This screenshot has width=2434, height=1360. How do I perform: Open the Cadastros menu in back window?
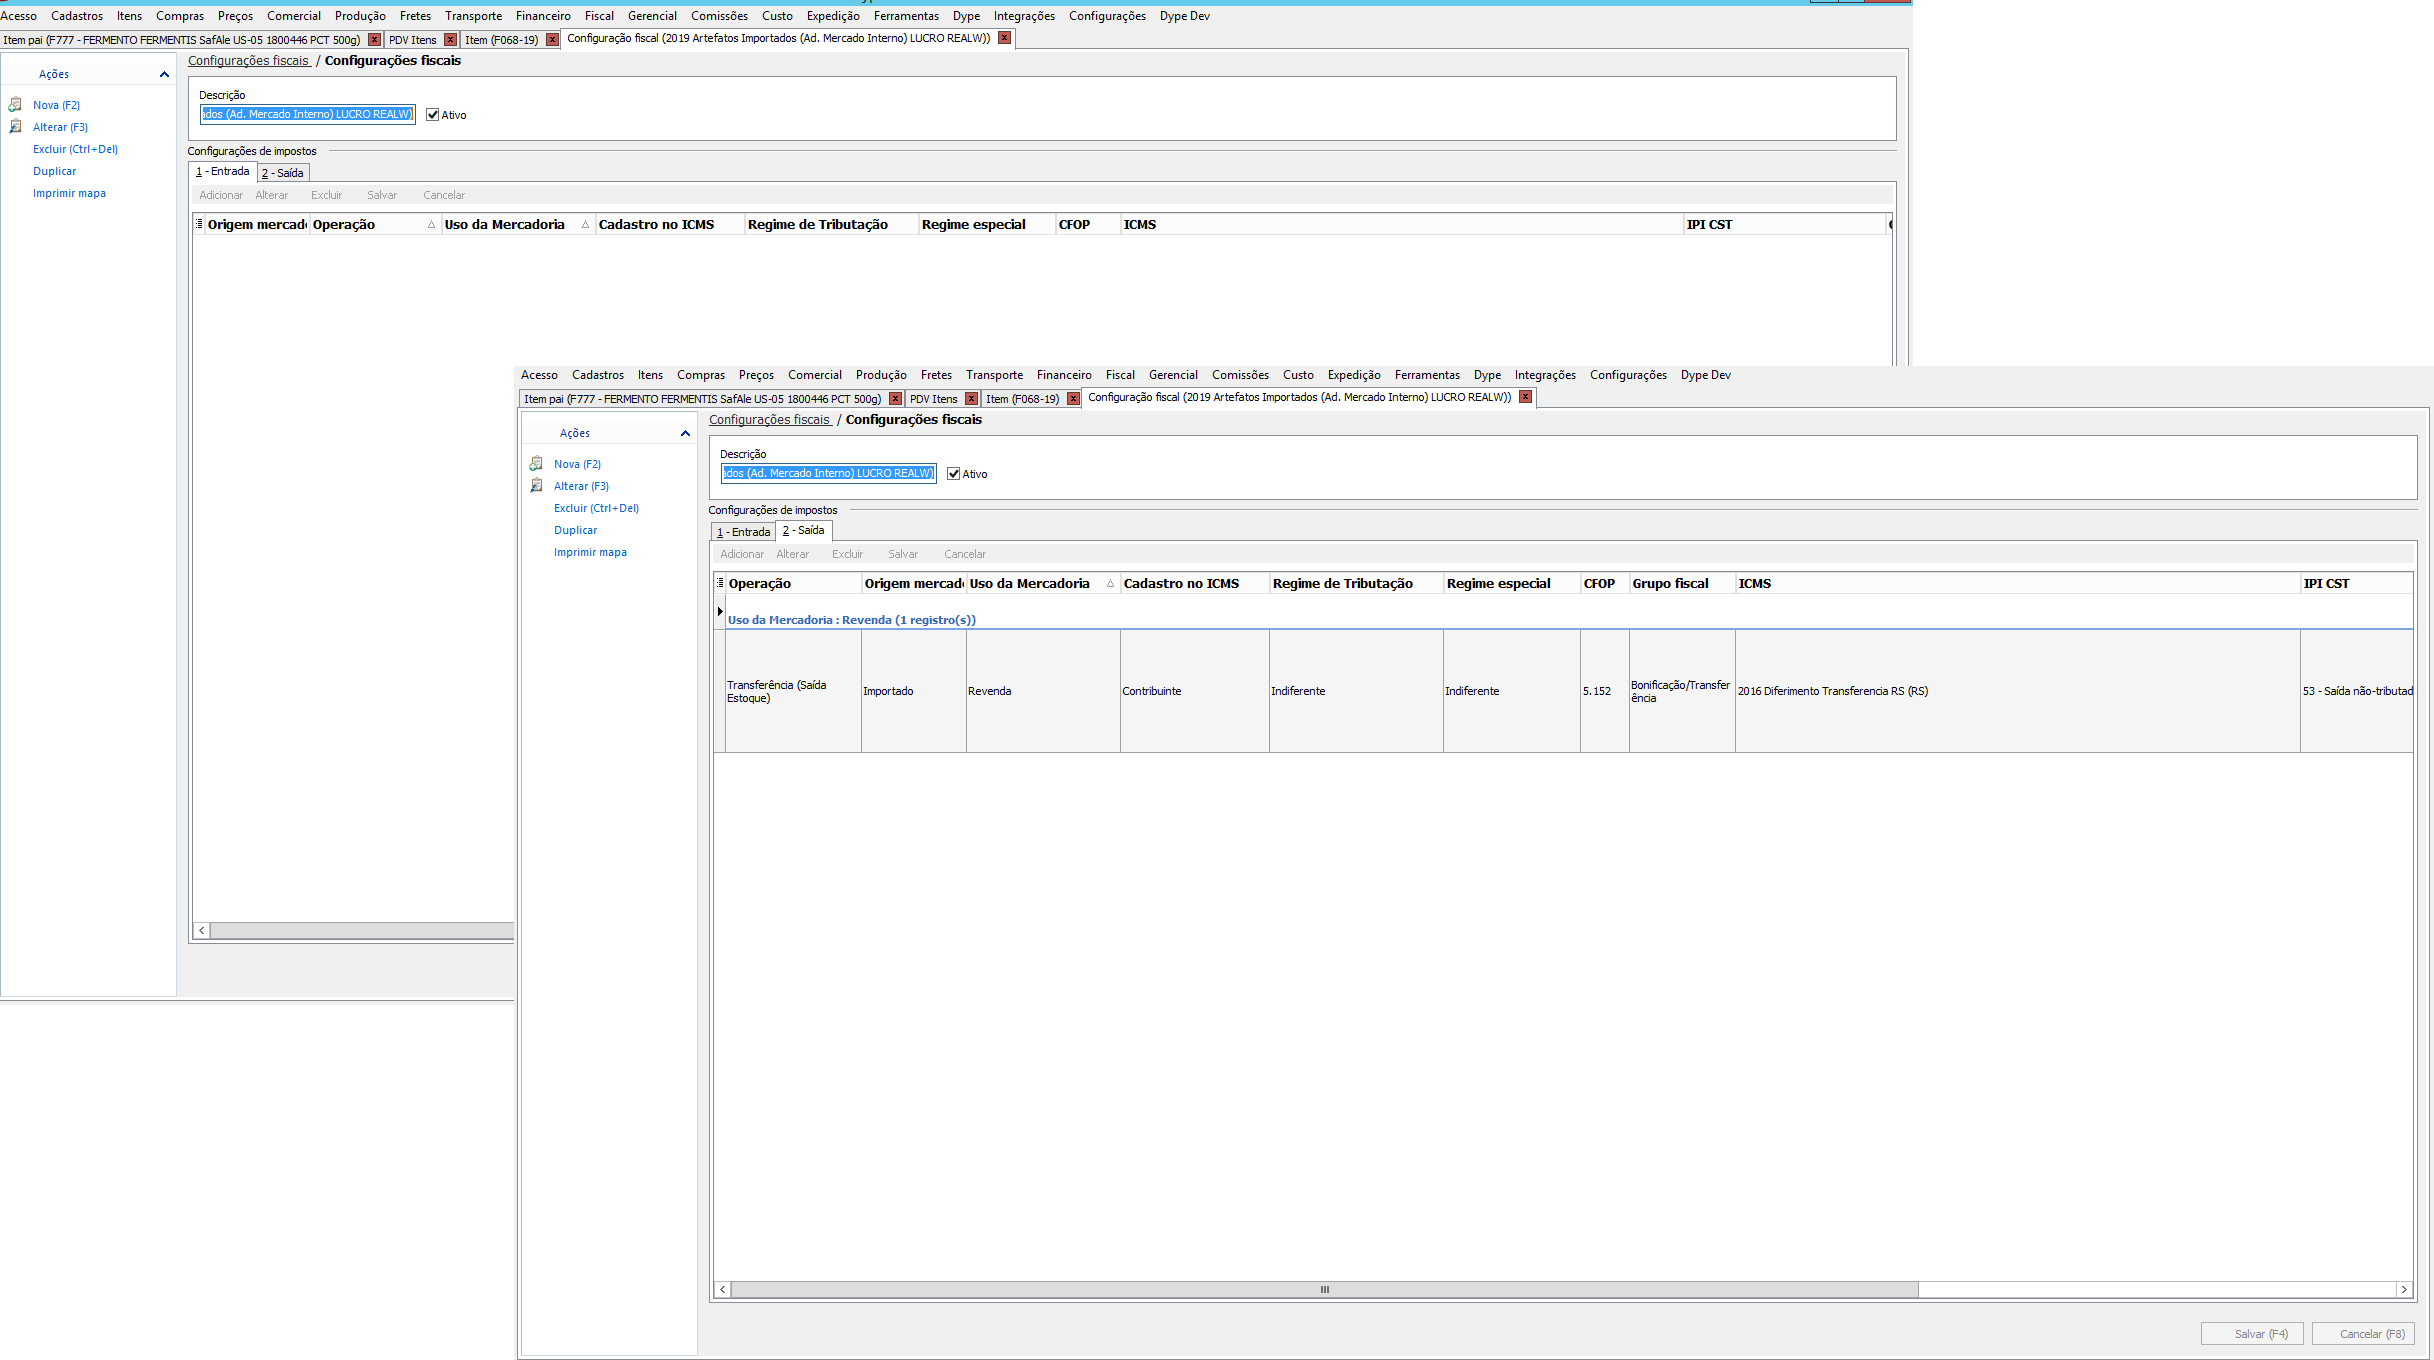pos(77,16)
